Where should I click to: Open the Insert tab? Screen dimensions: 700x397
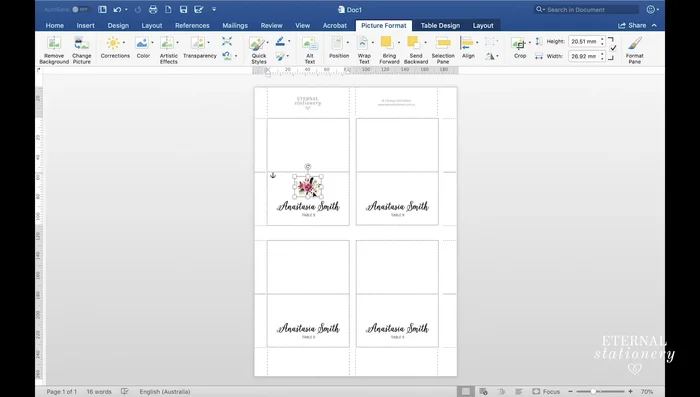pos(85,25)
